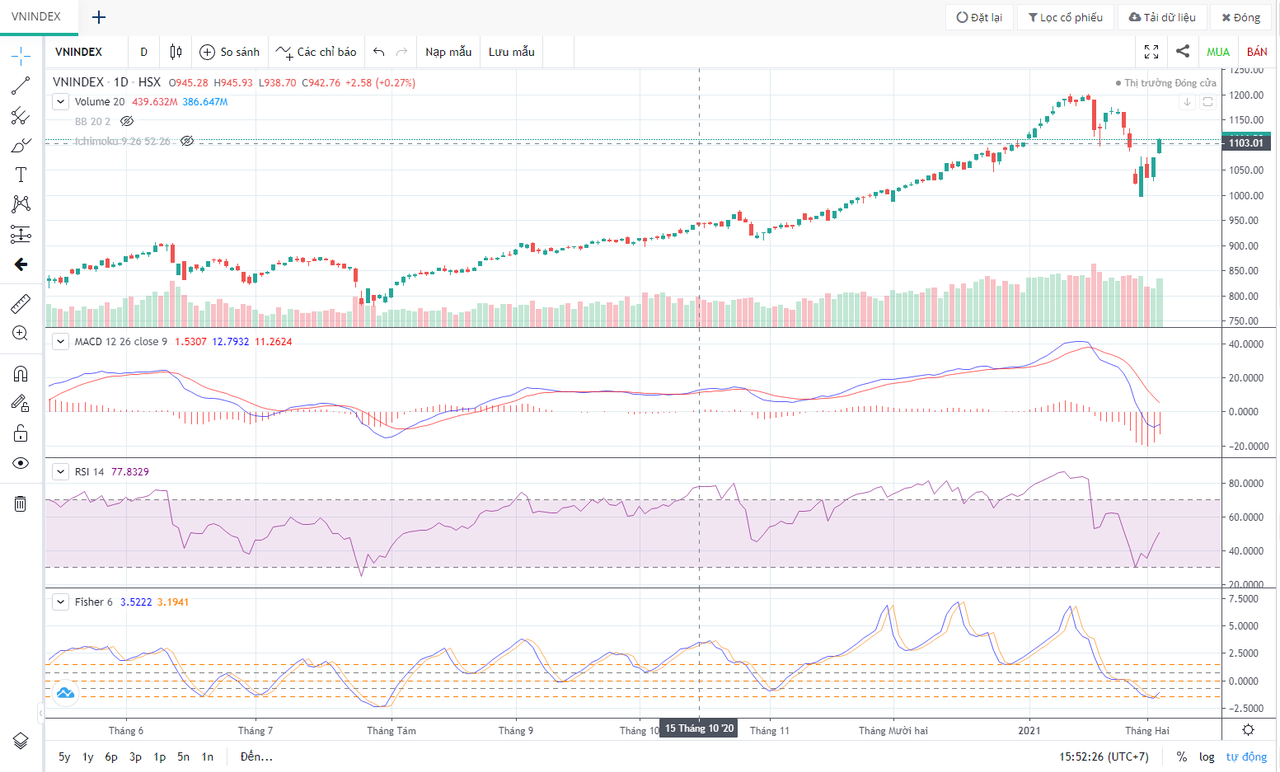The image size is (1280, 772).
Task: Collapse the Volume 20 indicator legend
Action: point(60,101)
